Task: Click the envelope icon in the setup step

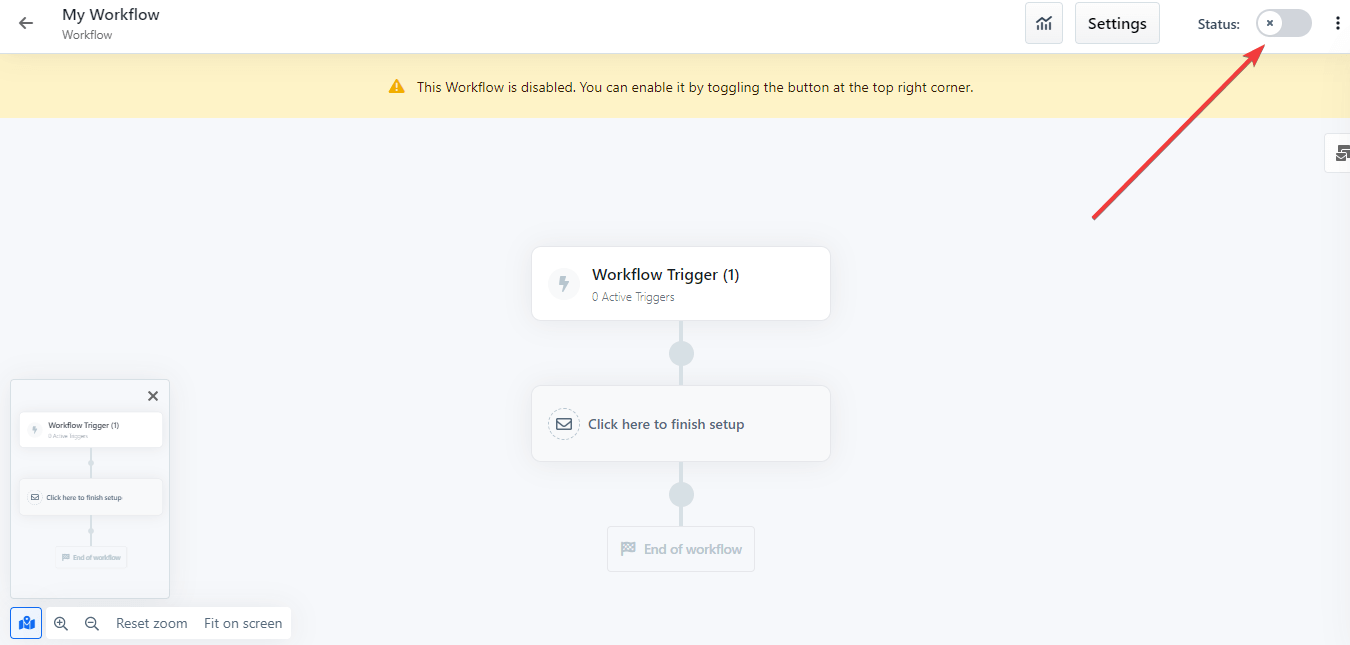Action: 564,423
